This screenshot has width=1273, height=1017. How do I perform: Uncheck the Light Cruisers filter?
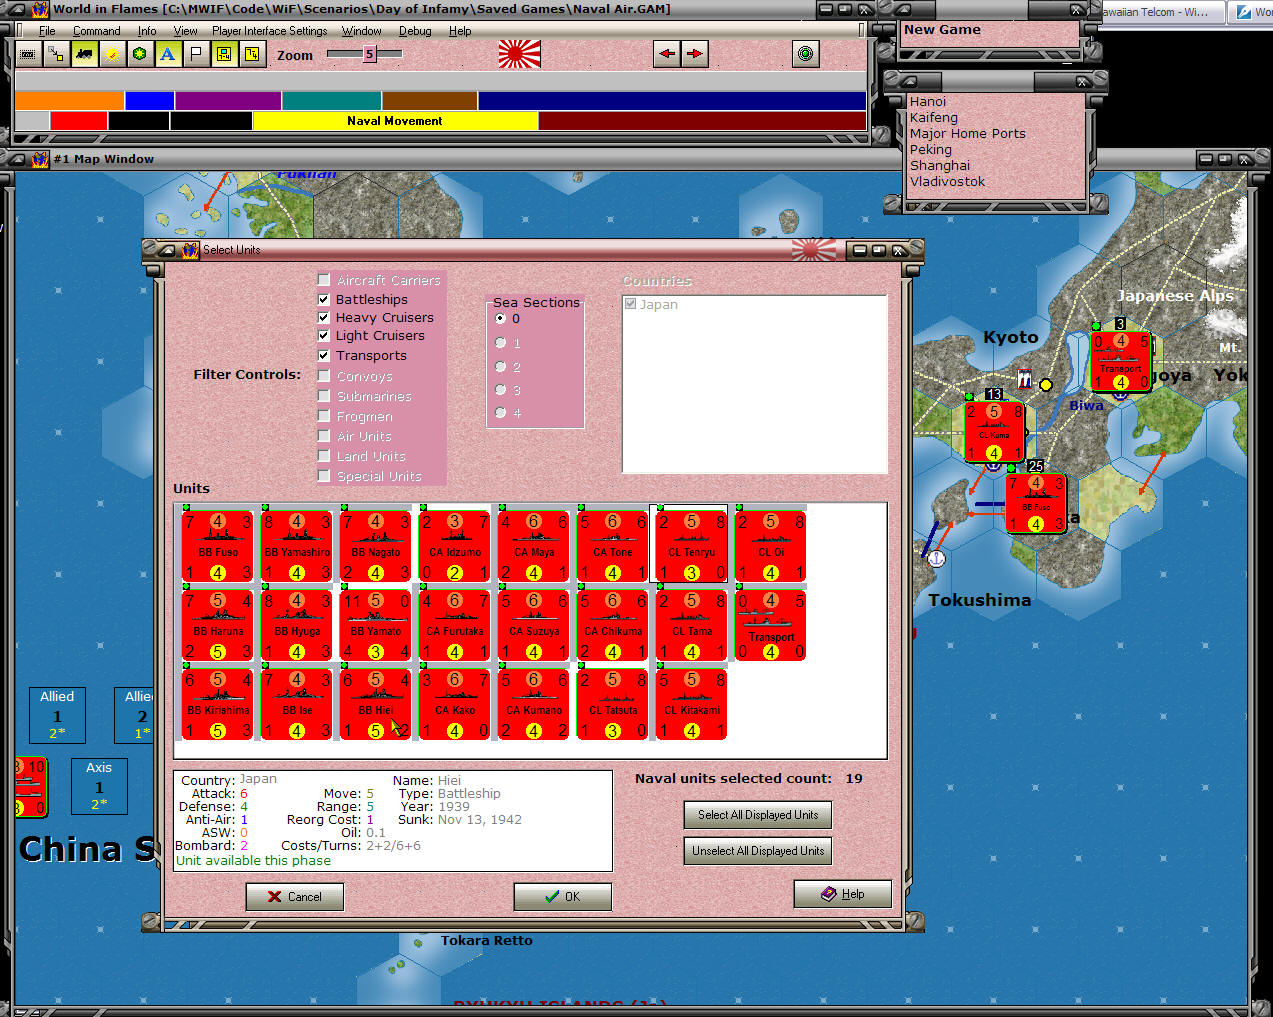pos(324,335)
